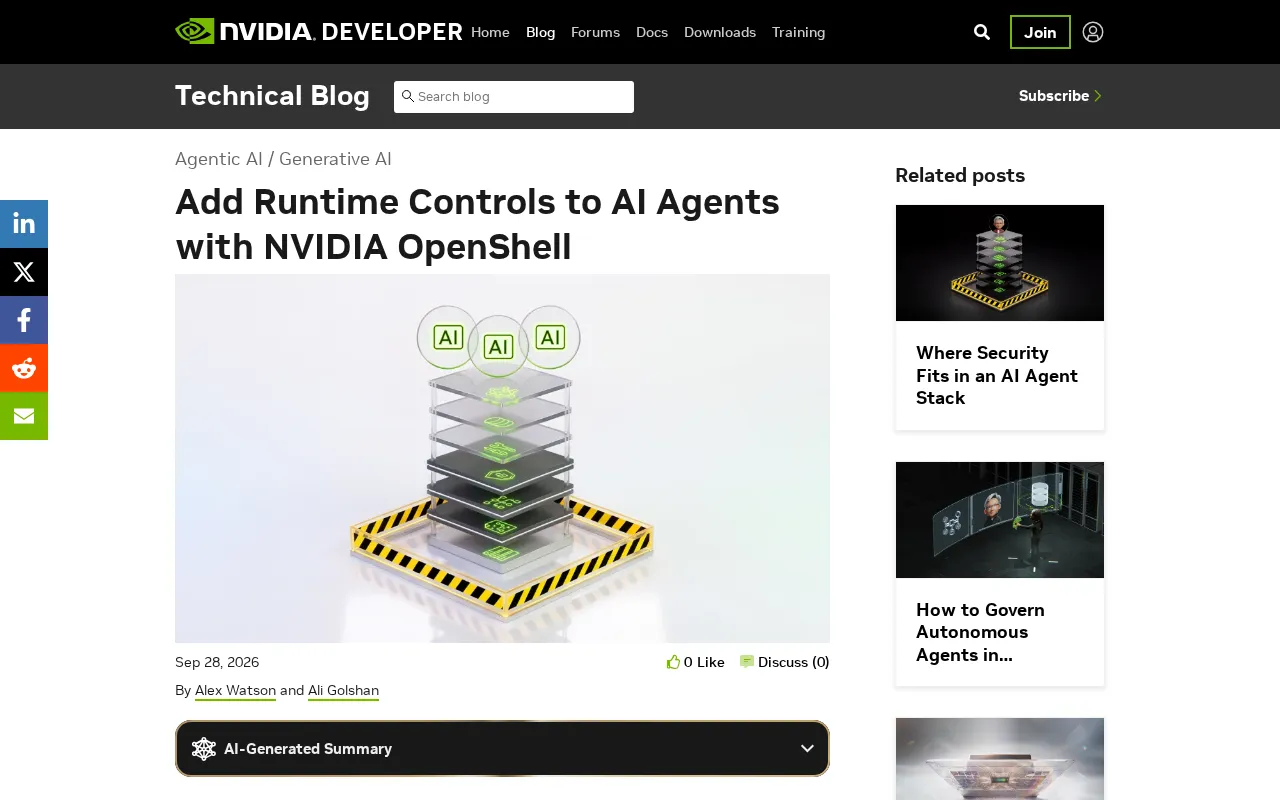This screenshot has width=1280, height=800.
Task: Open the main article hero image
Action: point(502,458)
